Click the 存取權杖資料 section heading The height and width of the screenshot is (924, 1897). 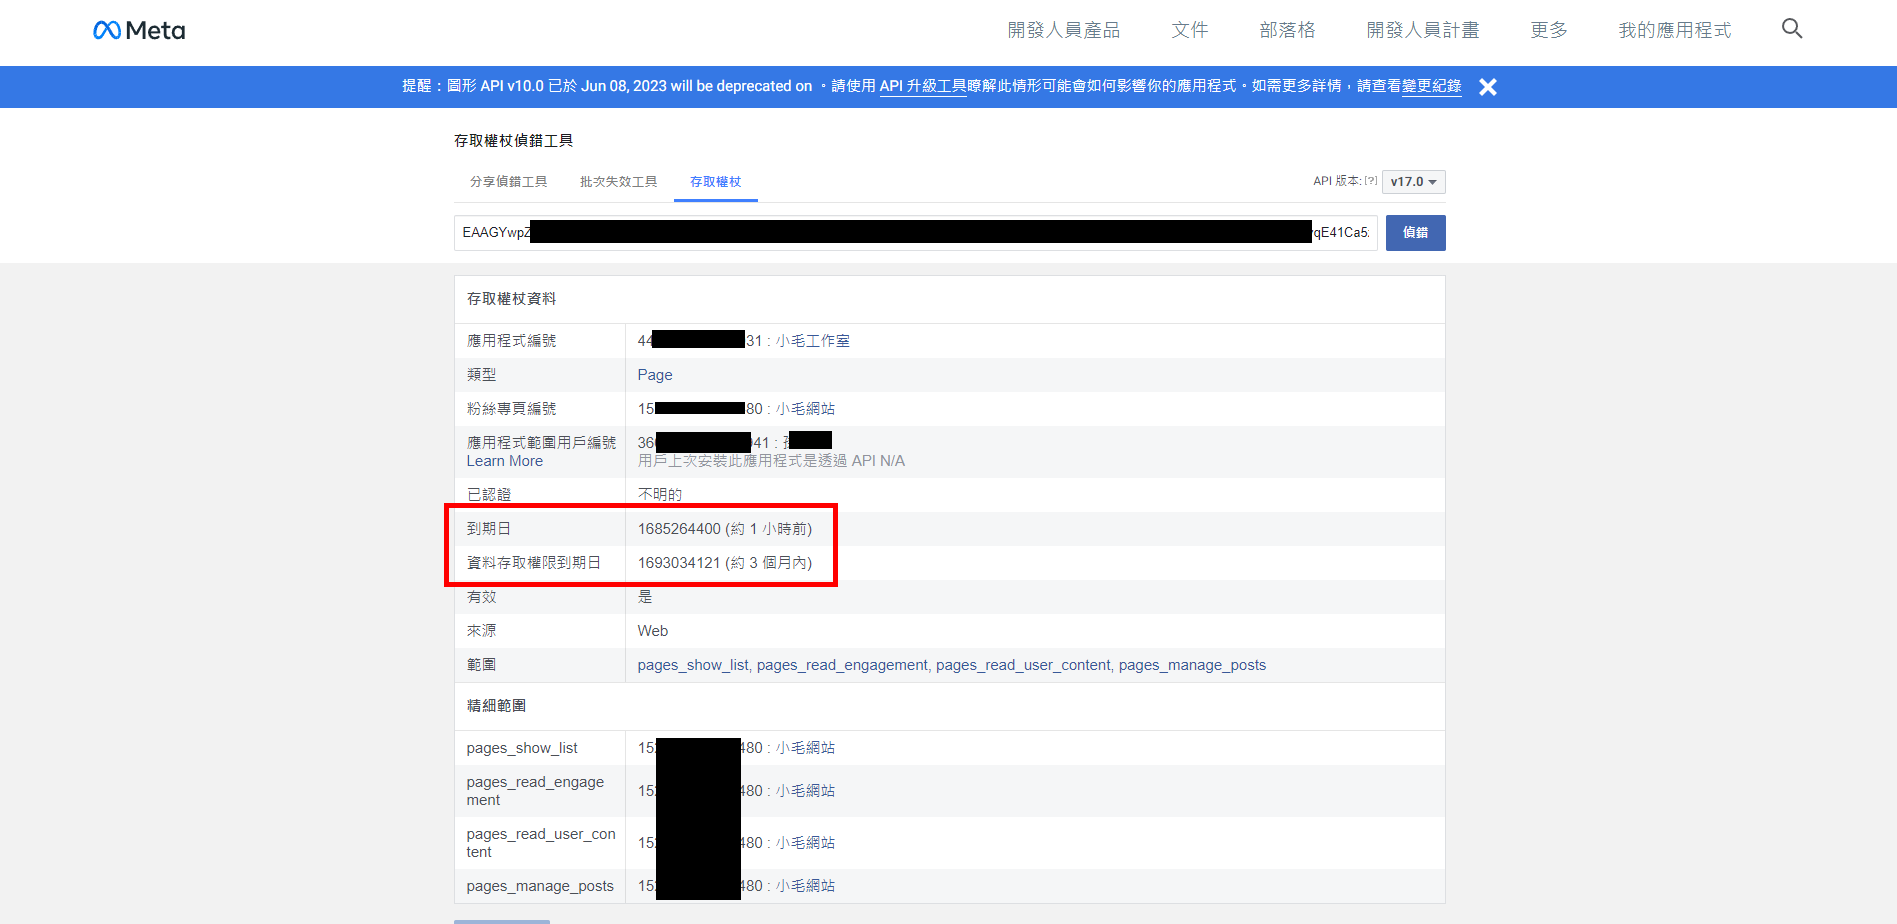(512, 299)
